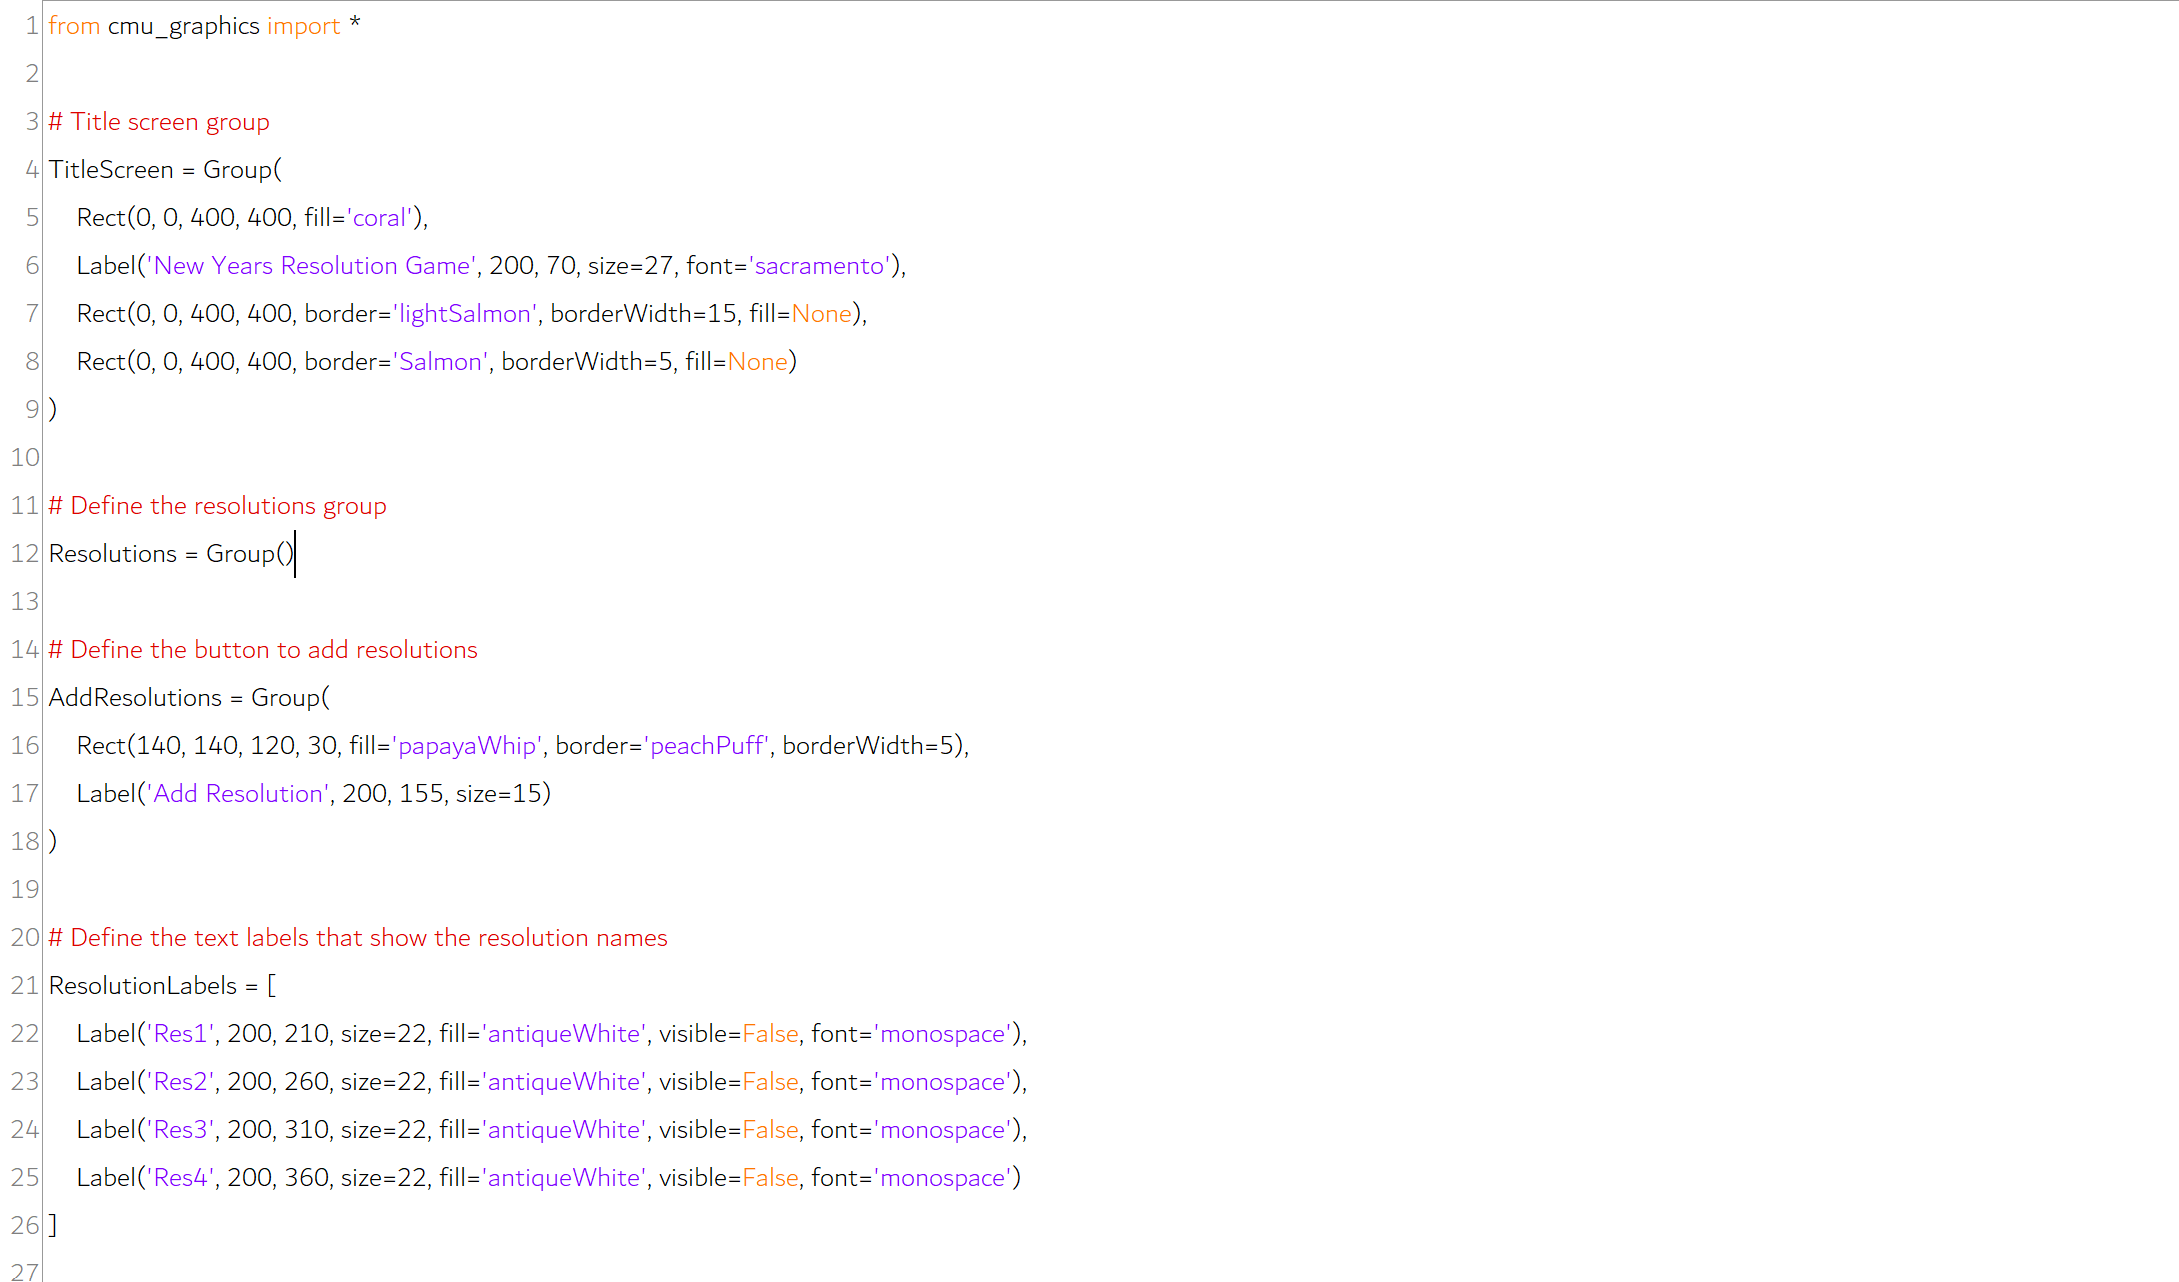This screenshot has height=1282, width=2179.
Task: Click 'visible=False' in the Res3 label line
Action: [x=728, y=1130]
